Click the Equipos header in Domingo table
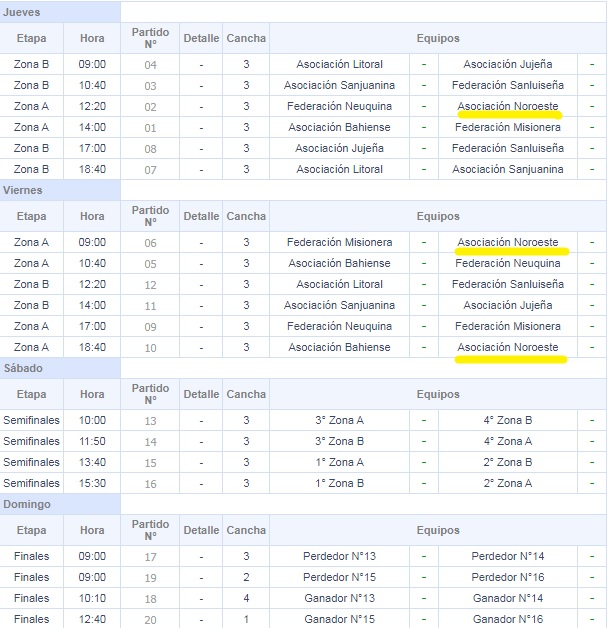 tap(438, 530)
